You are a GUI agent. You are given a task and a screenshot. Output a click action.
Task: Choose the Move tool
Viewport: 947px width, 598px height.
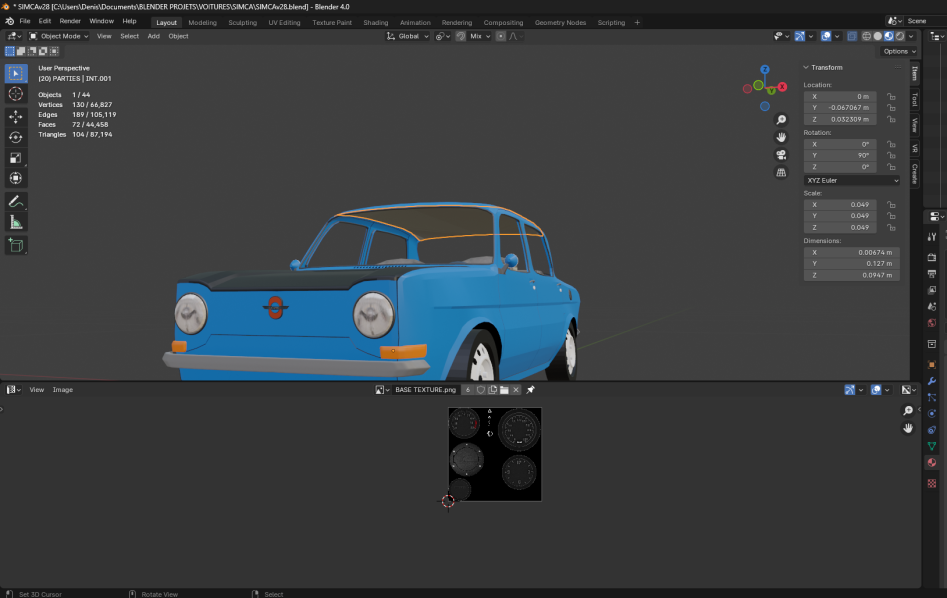(16, 117)
